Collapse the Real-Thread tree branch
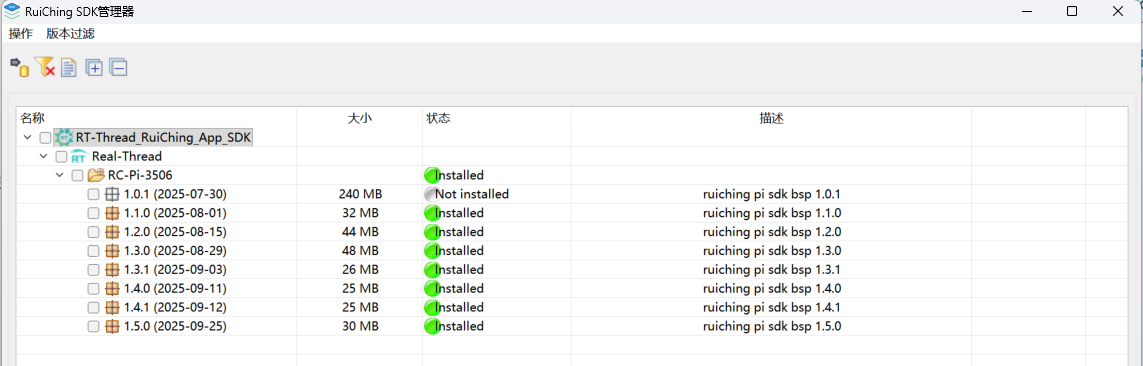 (x=44, y=156)
